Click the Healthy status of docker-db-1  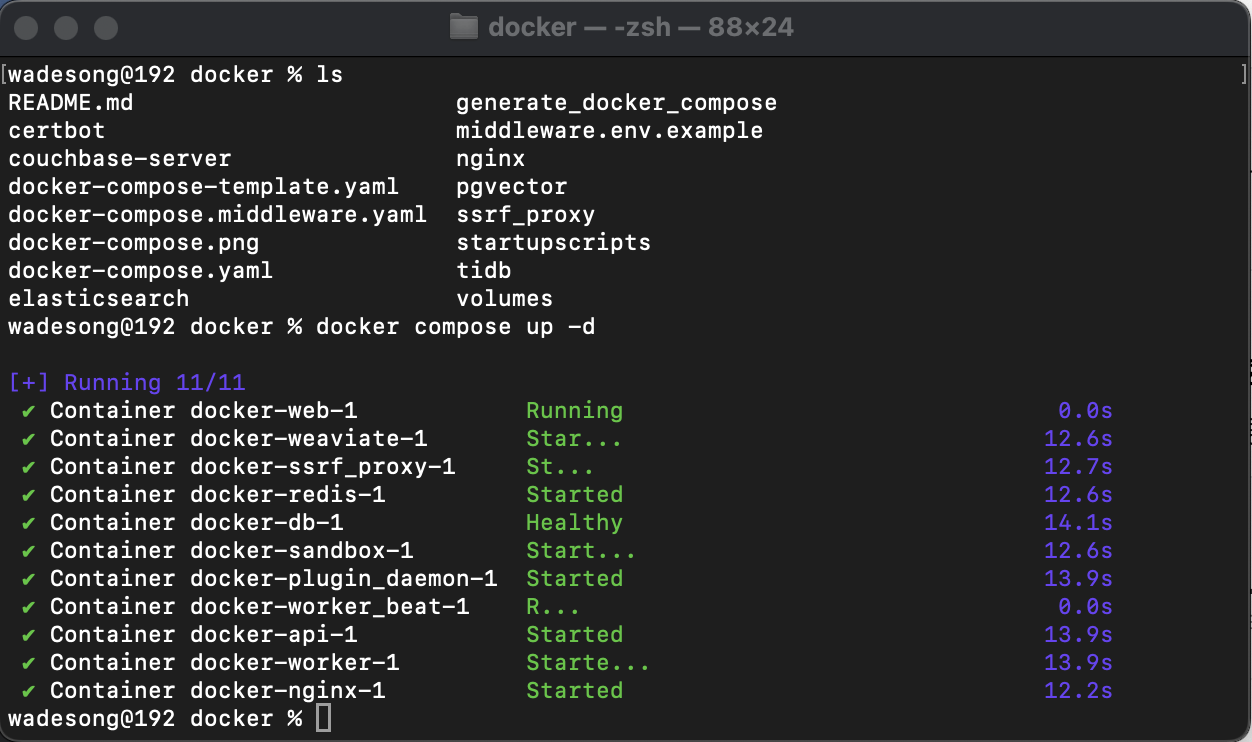pyautogui.click(x=575, y=523)
